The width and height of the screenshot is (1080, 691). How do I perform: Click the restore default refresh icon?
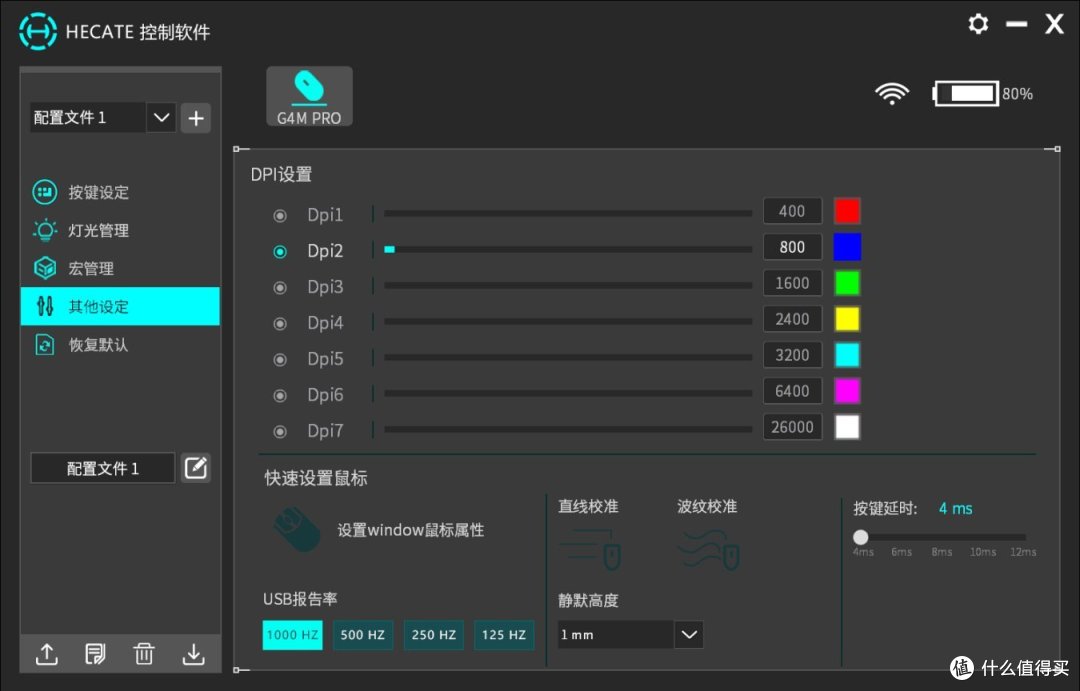(x=45, y=344)
